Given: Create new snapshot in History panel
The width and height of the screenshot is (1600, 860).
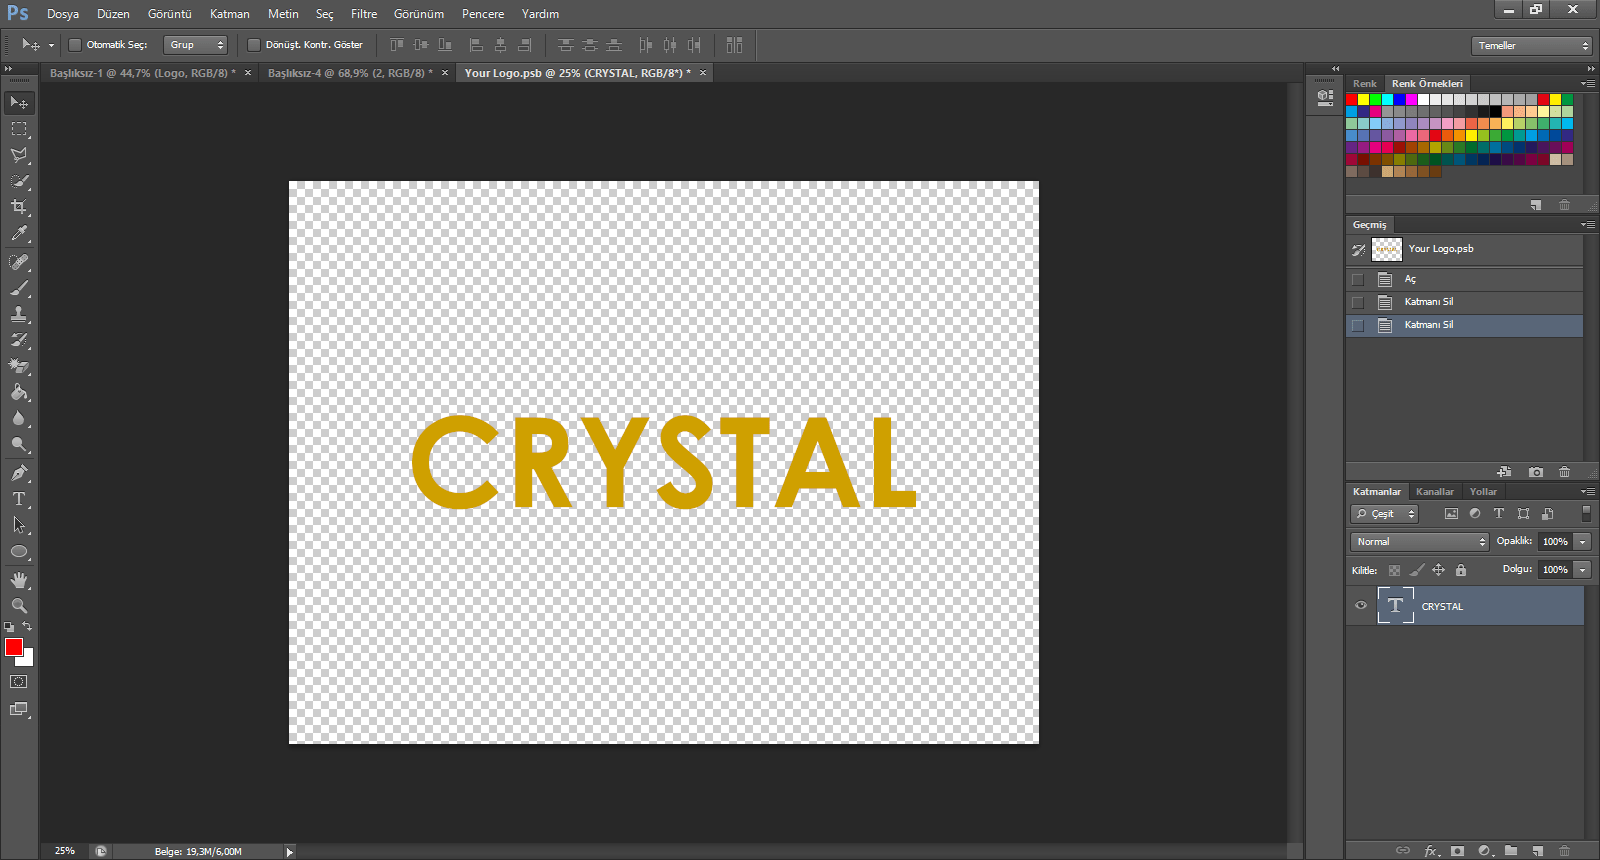Looking at the screenshot, I should tap(1536, 472).
